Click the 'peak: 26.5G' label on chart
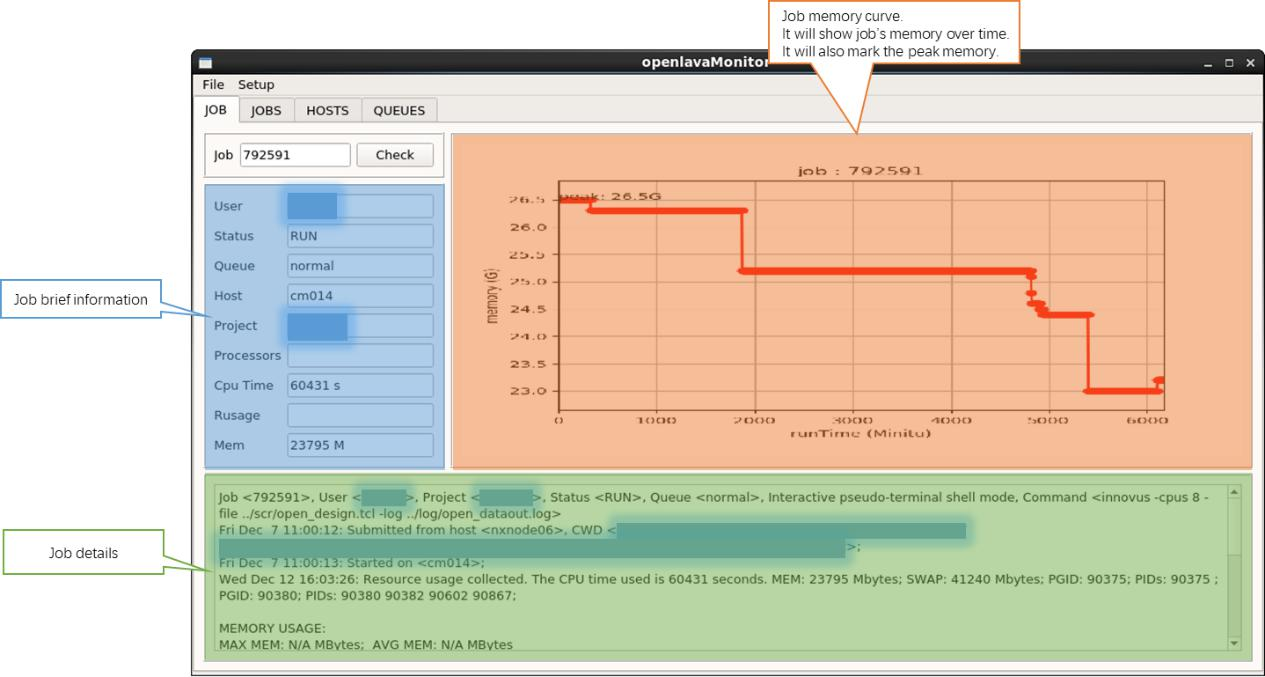1265x677 pixels. pos(611,196)
